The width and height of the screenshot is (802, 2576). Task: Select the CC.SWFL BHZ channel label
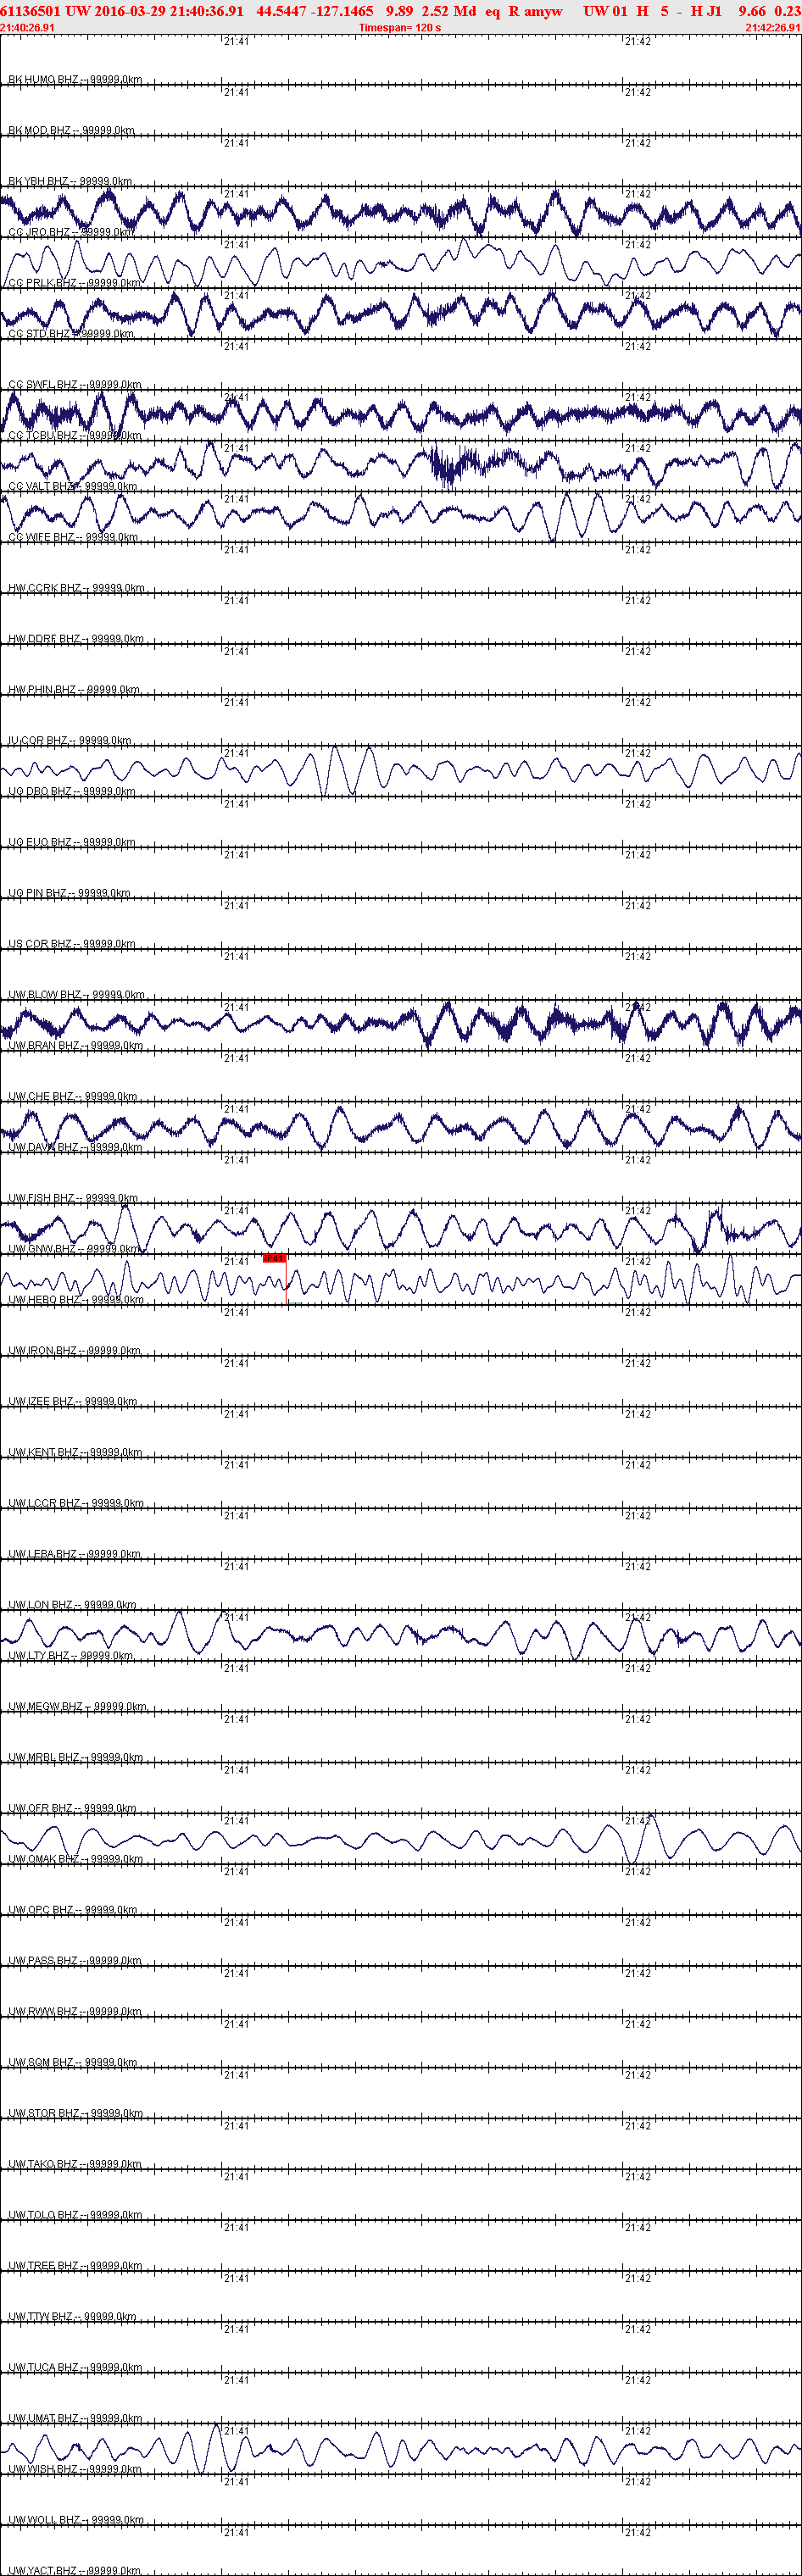coord(75,384)
